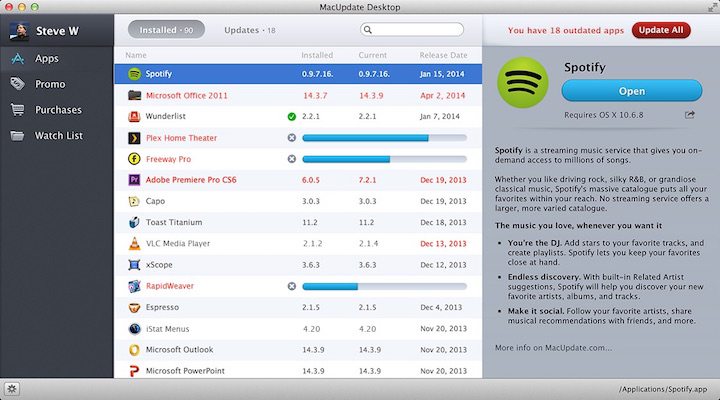Sort by the Current column header
Viewport: 720px width, 400px height.
pyautogui.click(x=372, y=55)
